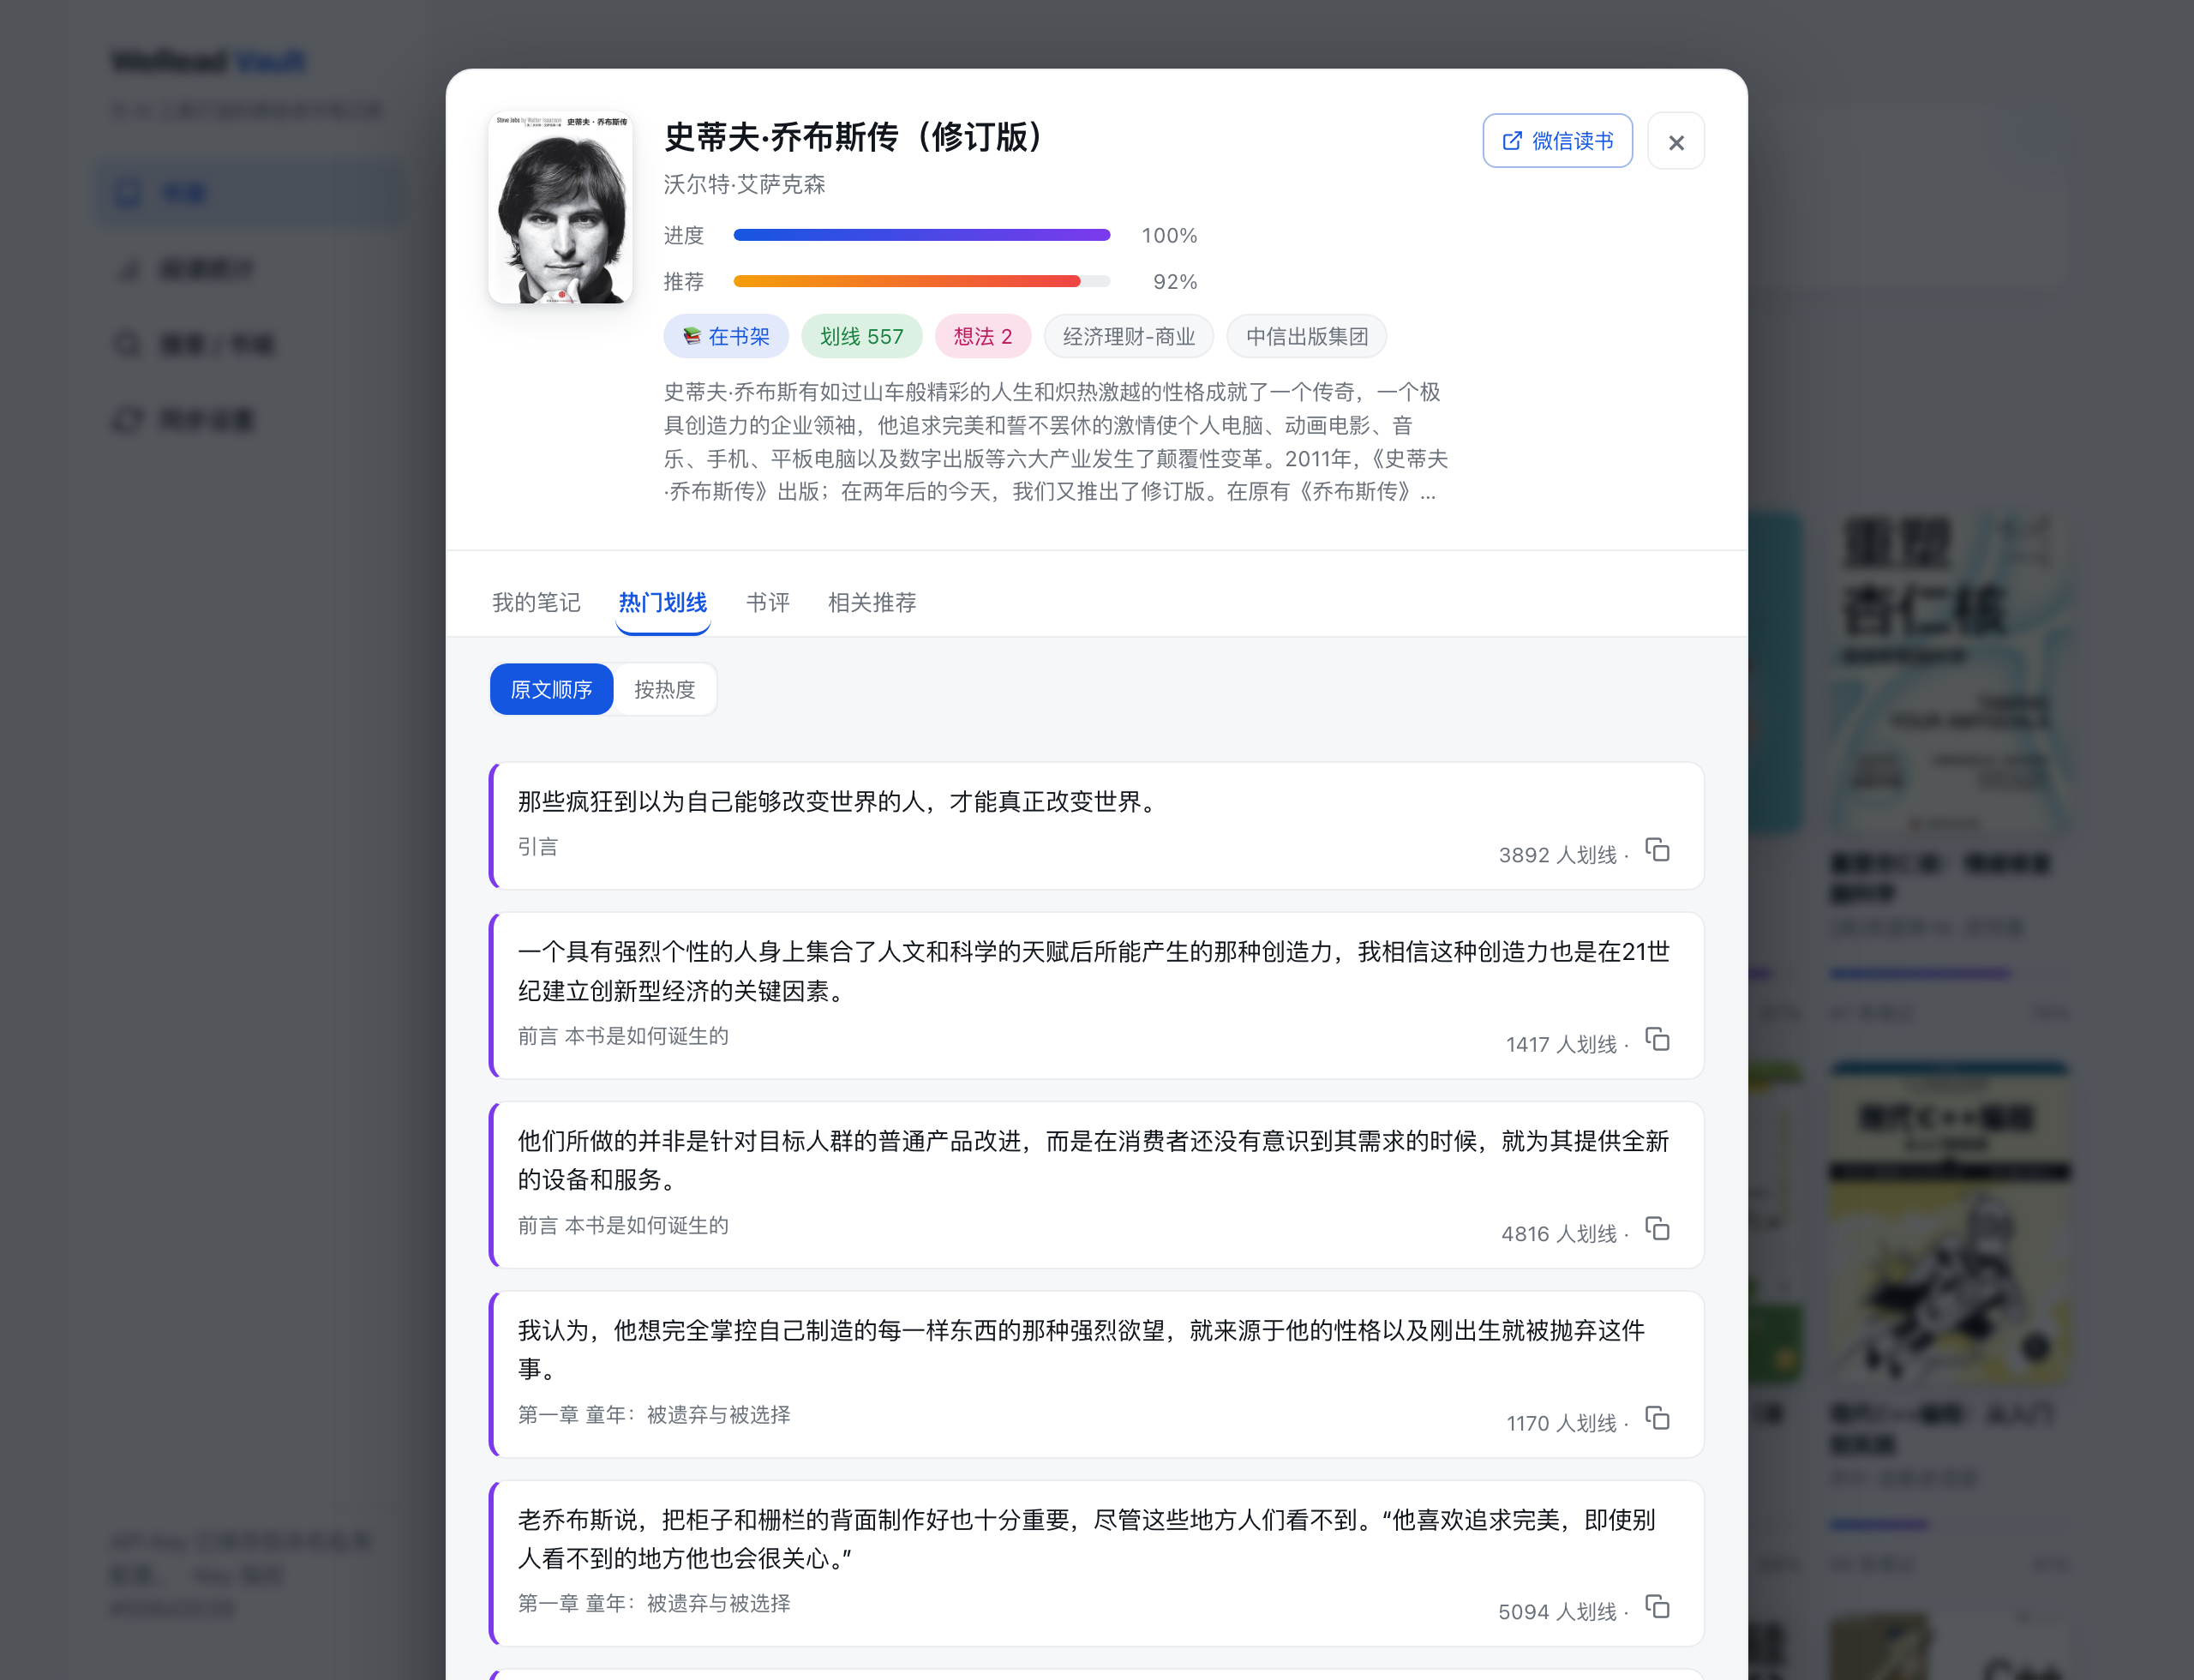Click the highlight starting 我认为，他想完全掌控
Image resolution: width=2194 pixels, height=1680 pixels.
(x=1099, y=1374)
